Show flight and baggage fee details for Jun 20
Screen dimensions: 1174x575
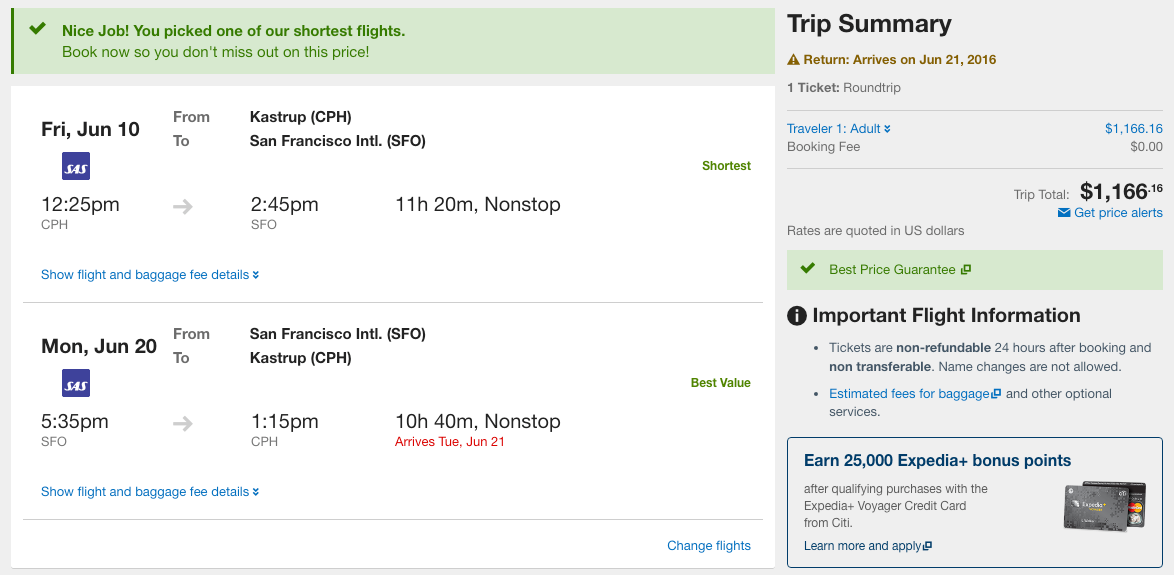click(x=150, y=492)
